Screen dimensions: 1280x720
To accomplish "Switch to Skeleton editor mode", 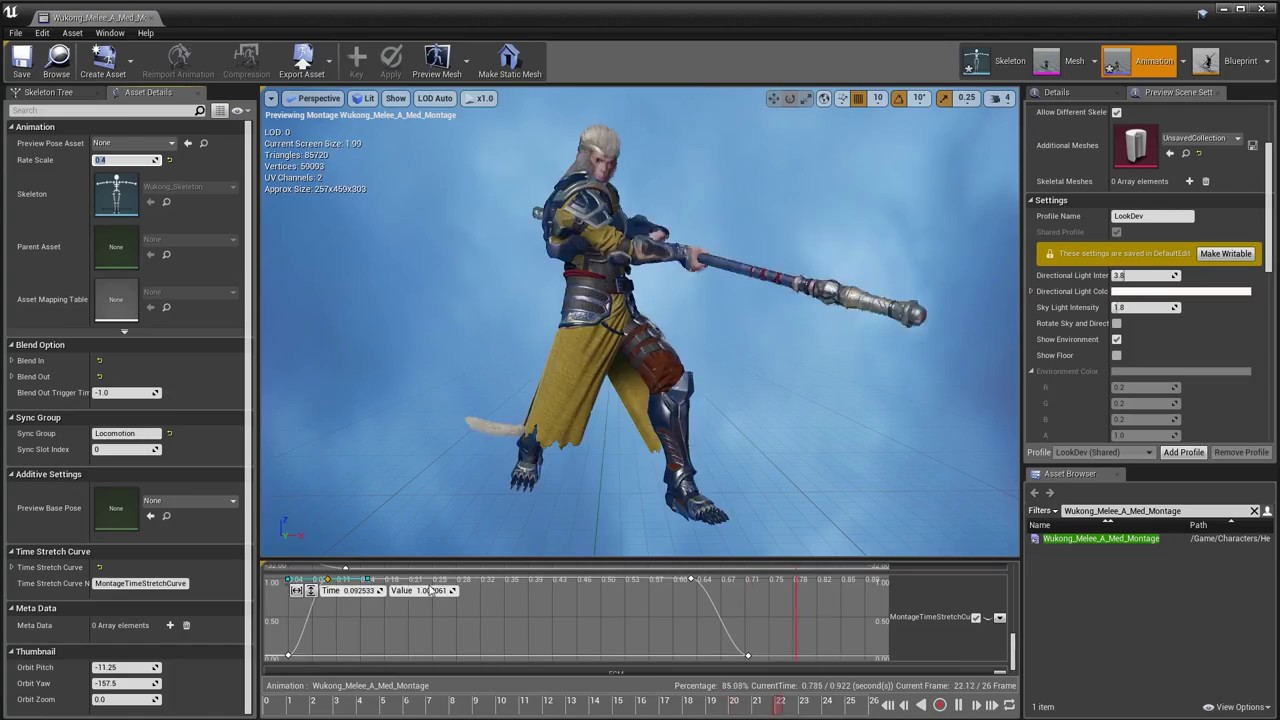I will point(994,61).
